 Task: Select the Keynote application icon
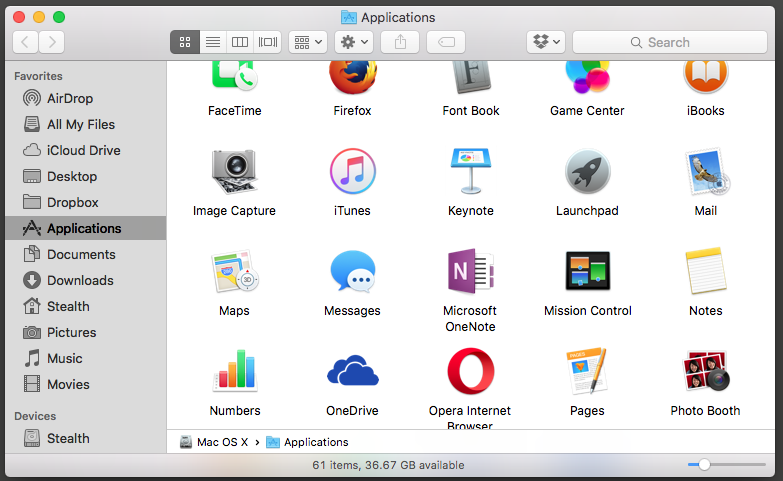coord(470,171)
